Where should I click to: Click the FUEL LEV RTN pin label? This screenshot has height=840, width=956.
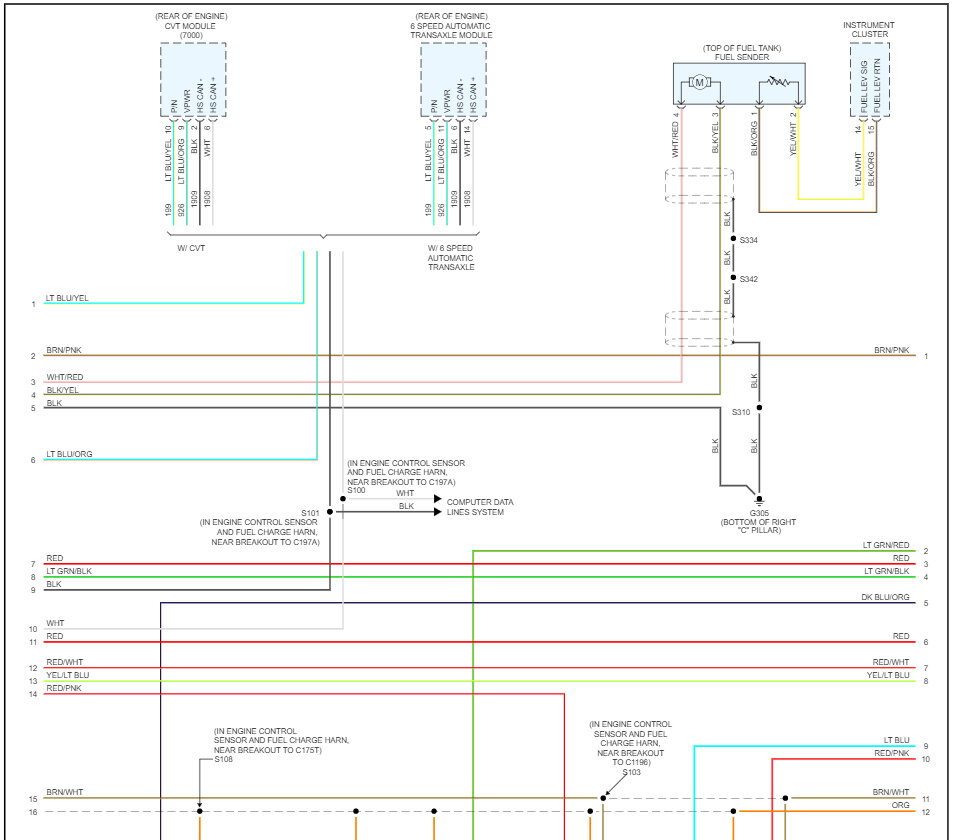(877, 85)
